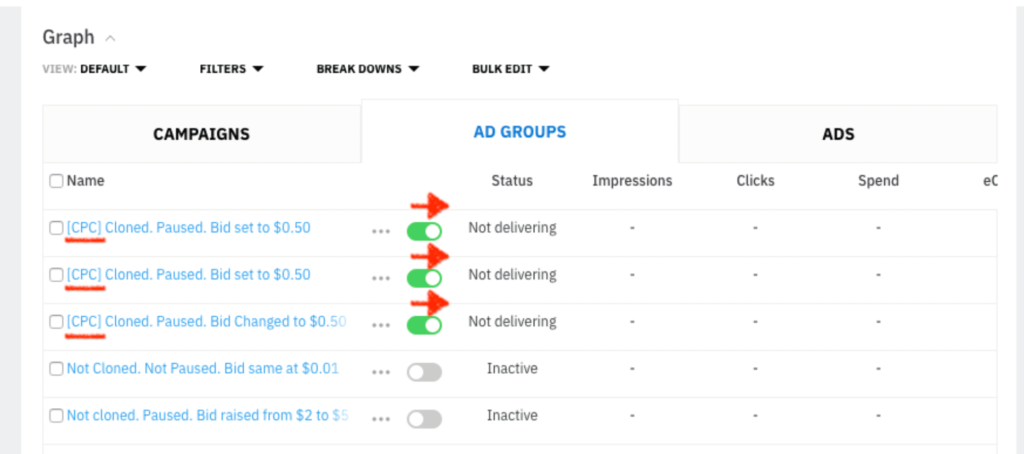Screen dimensions: 1024x454
Task: Open the BULK EDIT dropdown
Action: (x=510, y=69)
